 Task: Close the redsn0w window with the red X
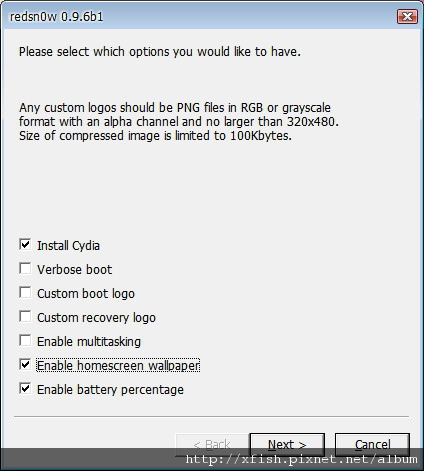coord(407,16)
